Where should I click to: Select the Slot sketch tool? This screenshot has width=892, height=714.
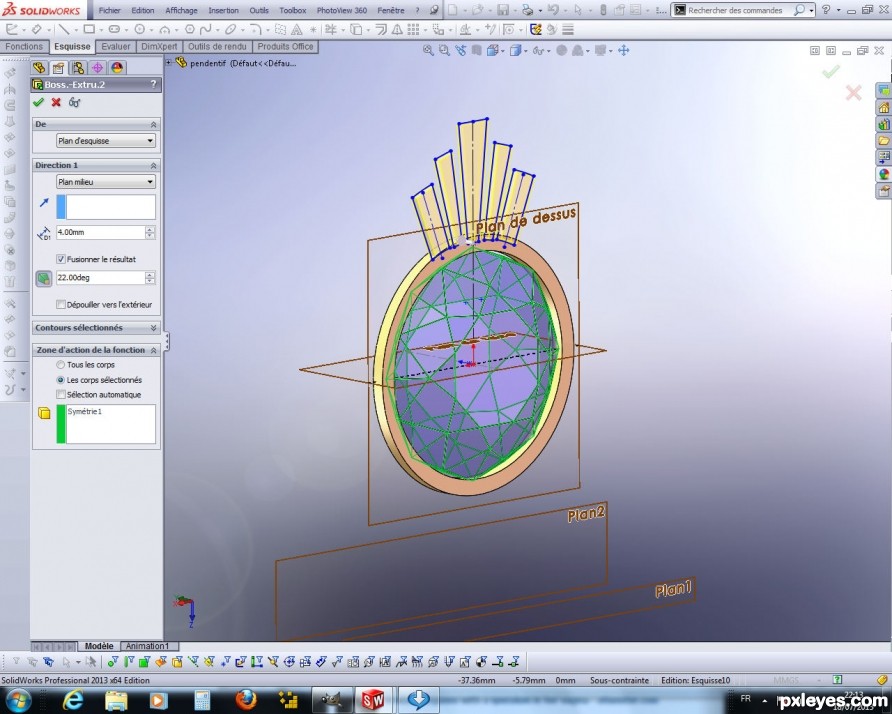114,29
